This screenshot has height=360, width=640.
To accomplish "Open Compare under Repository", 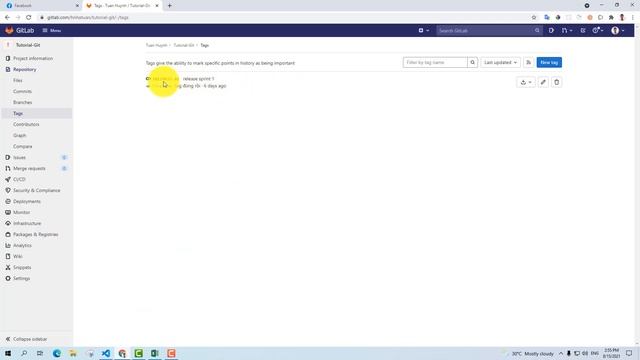I will point(22,147).
